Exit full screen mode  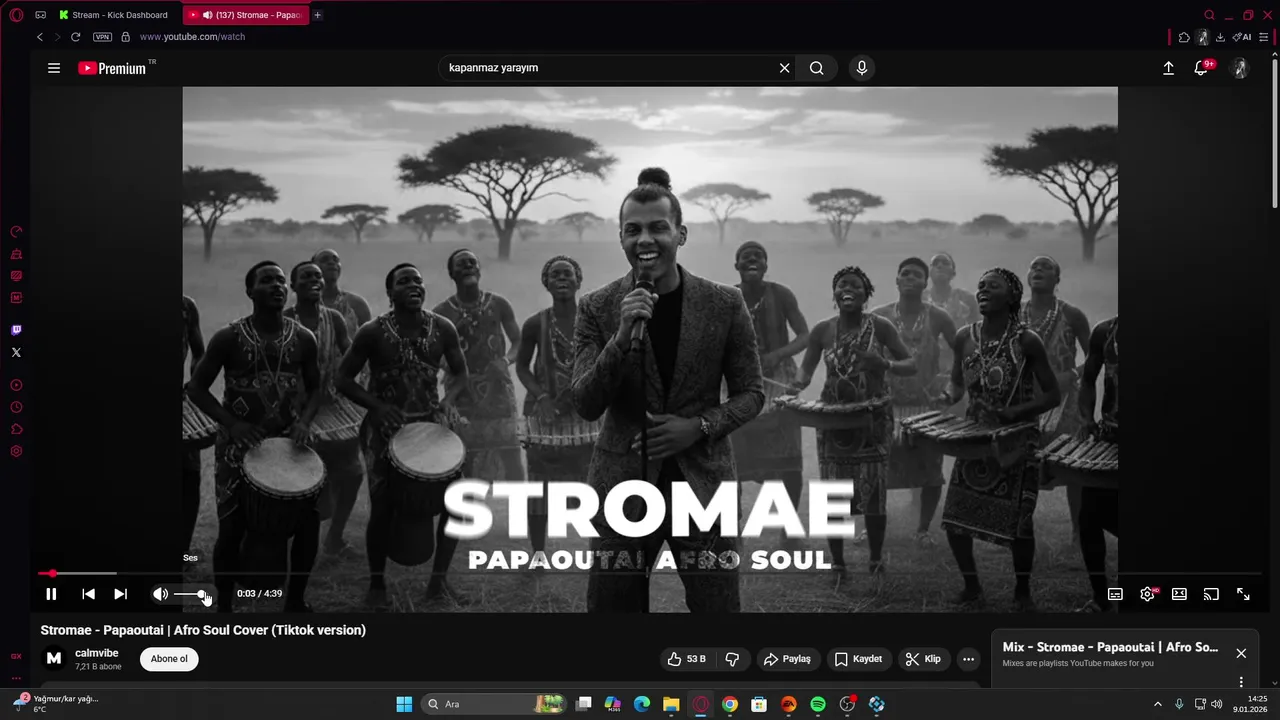[x=1243, y=594]
